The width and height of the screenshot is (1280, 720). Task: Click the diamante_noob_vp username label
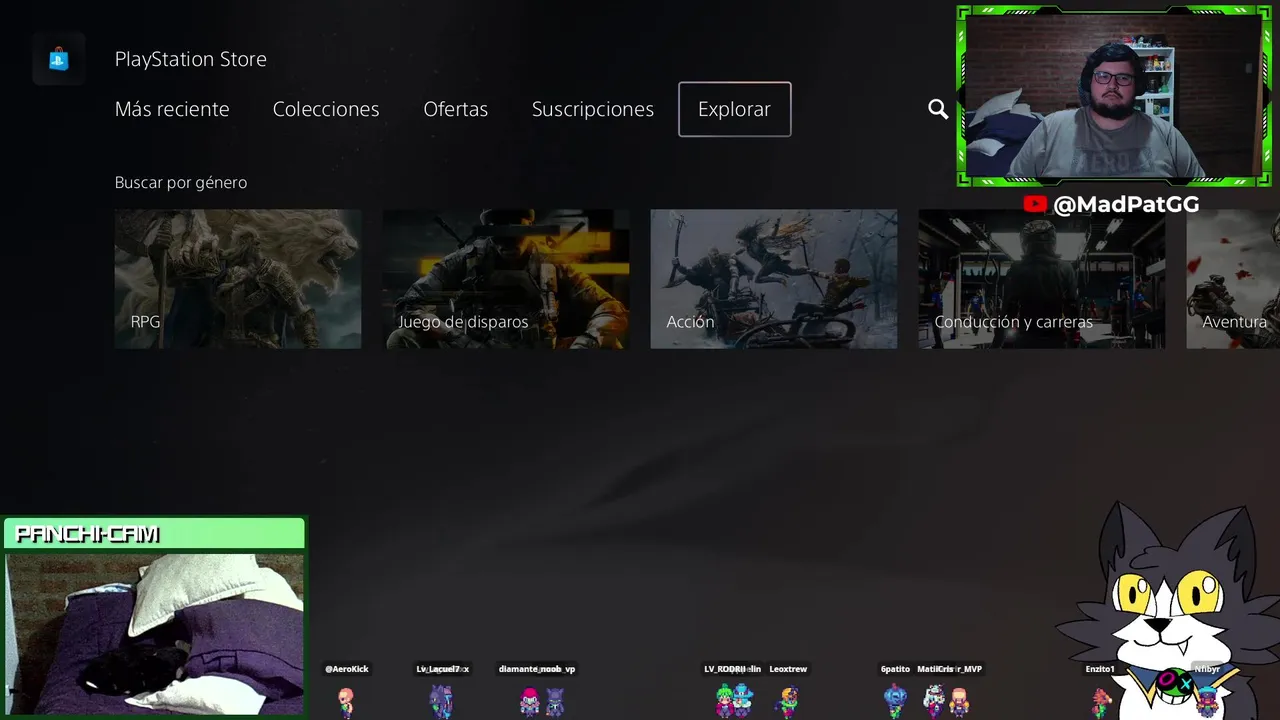pyautogui.click(x=537, y=669)
